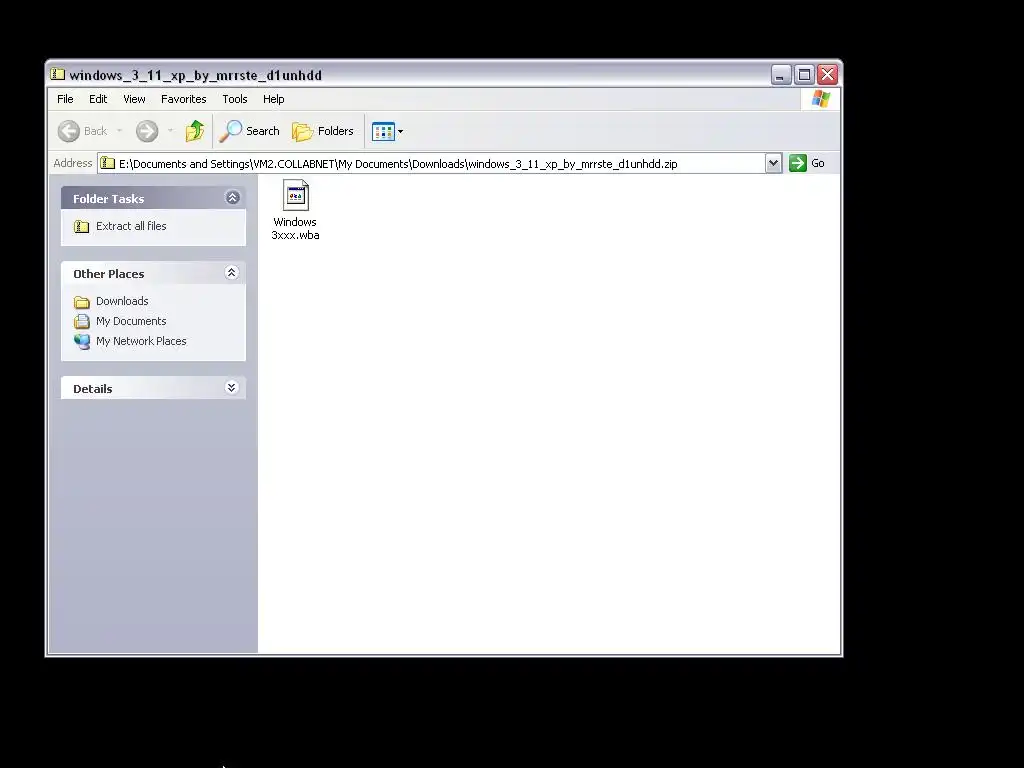Image resolution: width=1024 pixels, height=768 pixels.
Task: Click the Up folder toolbar icon
Action: 195,131
